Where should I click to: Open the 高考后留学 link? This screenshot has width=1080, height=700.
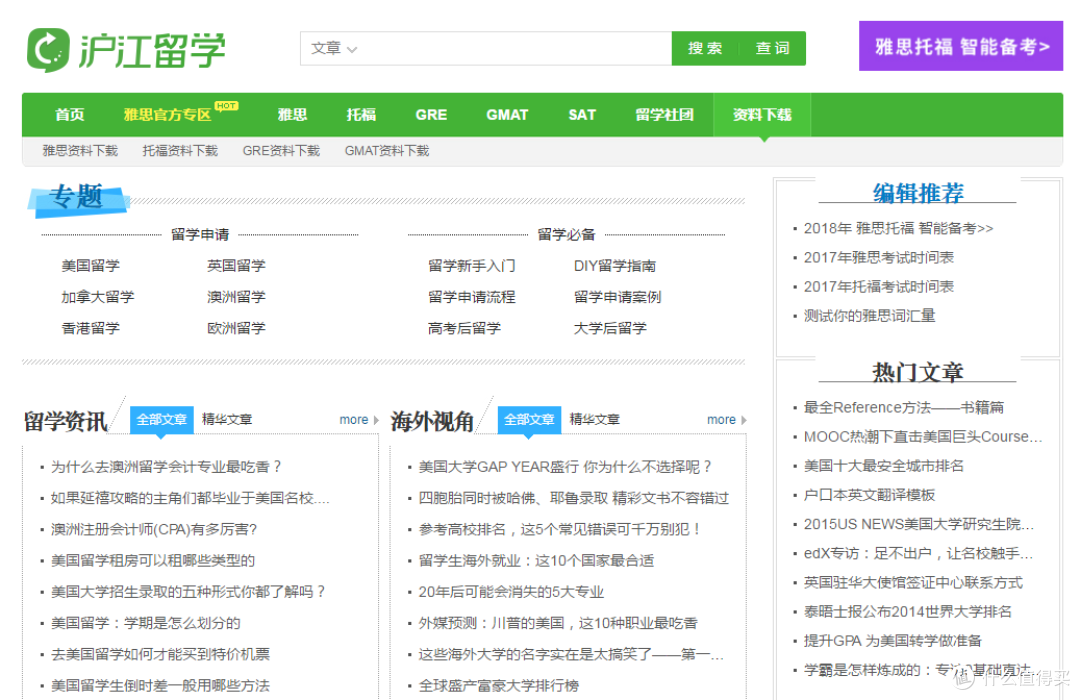point(464,328)
